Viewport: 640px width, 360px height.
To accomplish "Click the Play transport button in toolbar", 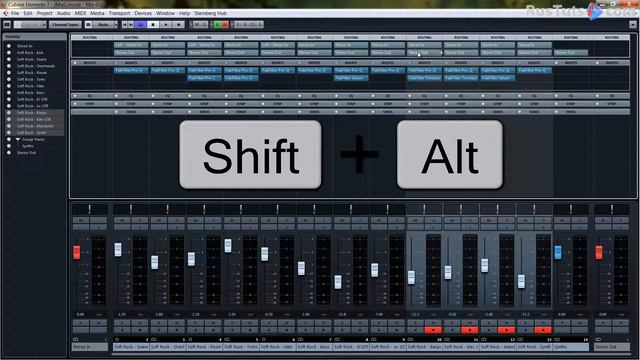I will point(166,25).
